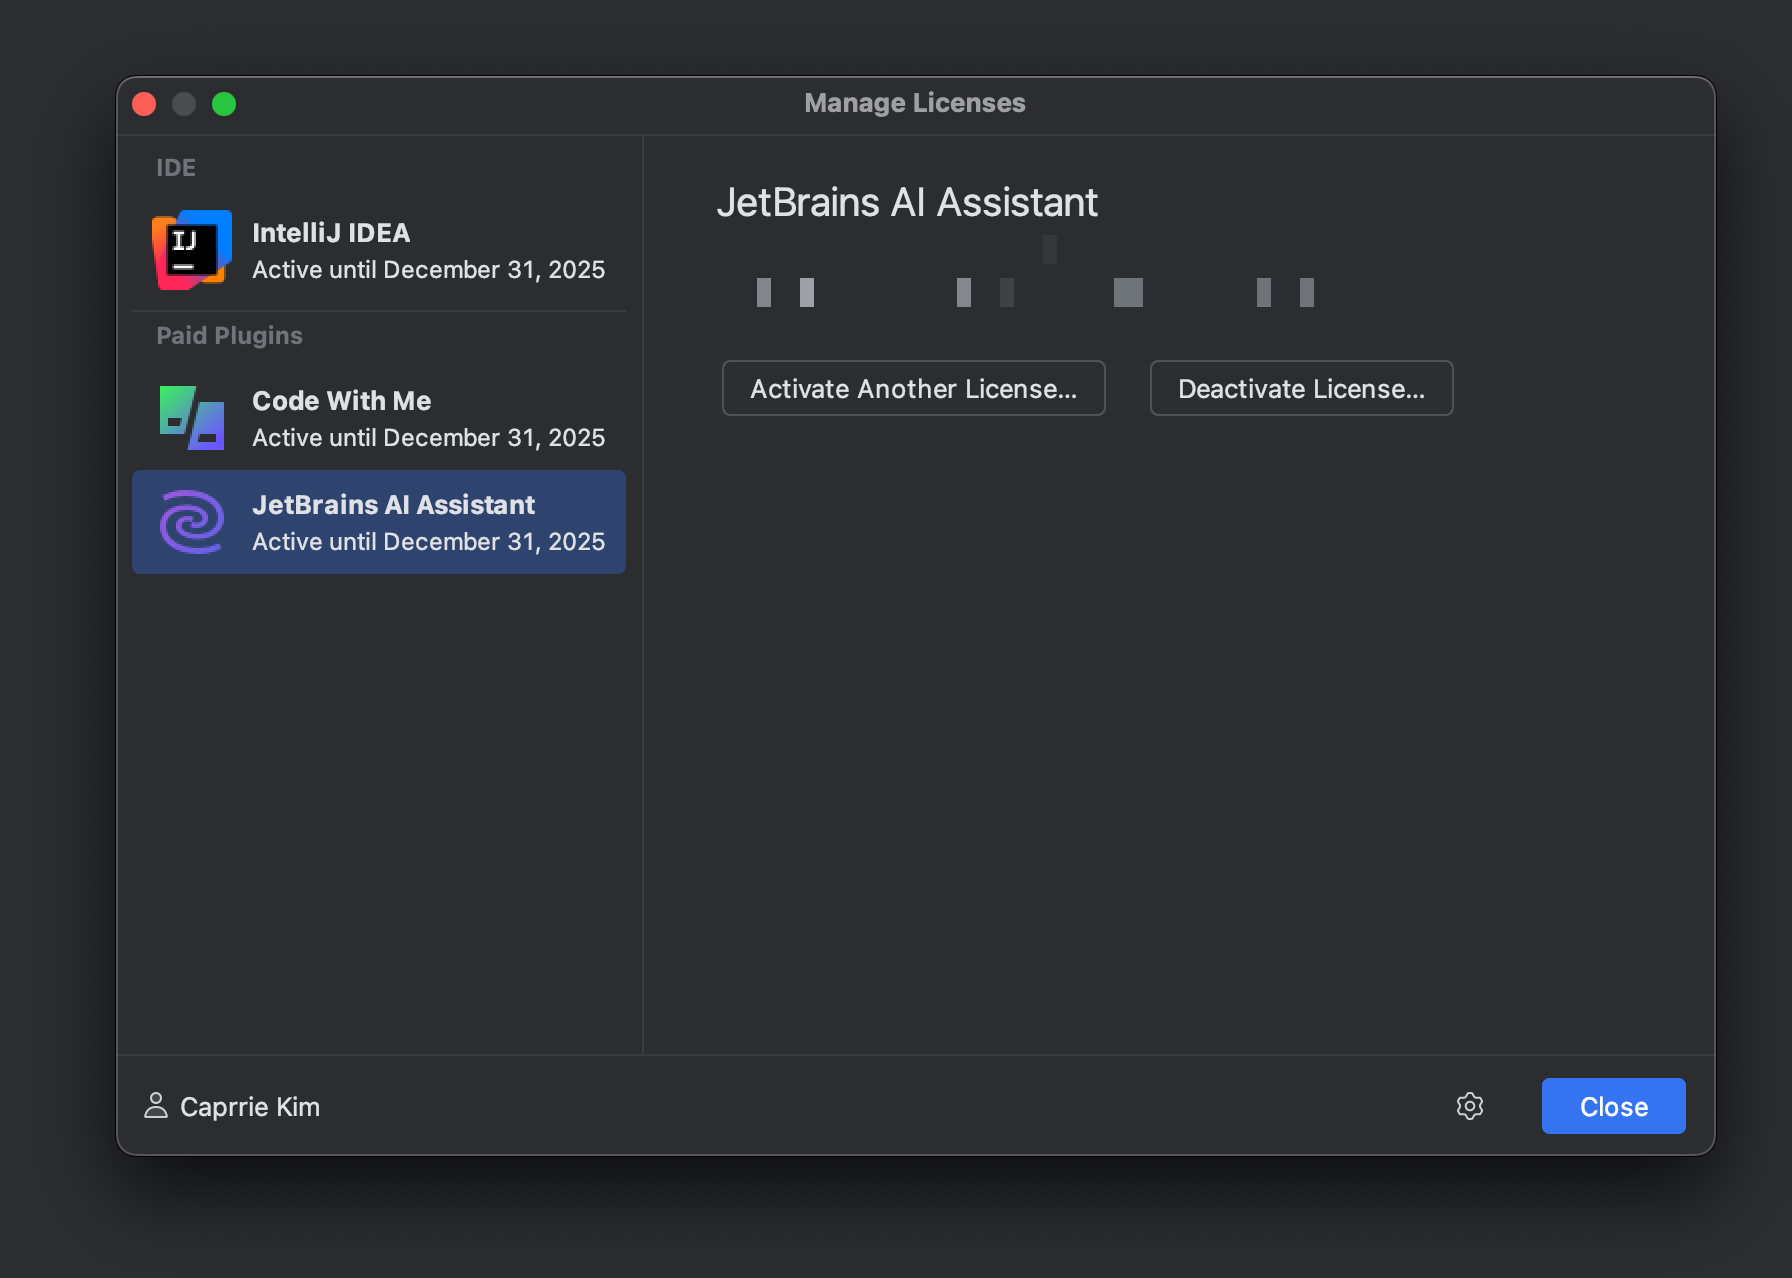This screenshot has width=1792, height=1278.
Task: Select the JetBrains AI Assistant license entry
Action: pos(379,522)
